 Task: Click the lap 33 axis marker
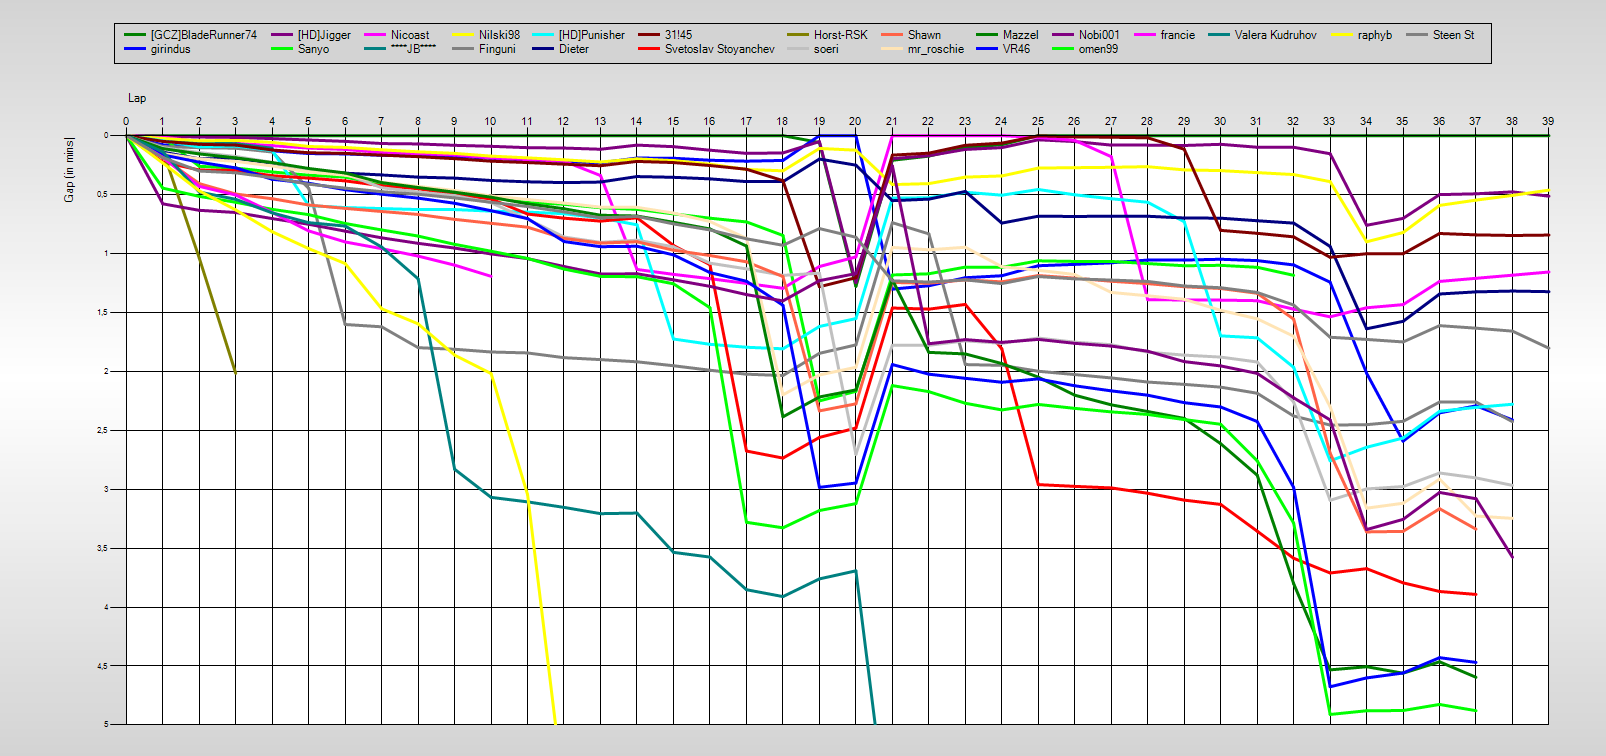1329,121
